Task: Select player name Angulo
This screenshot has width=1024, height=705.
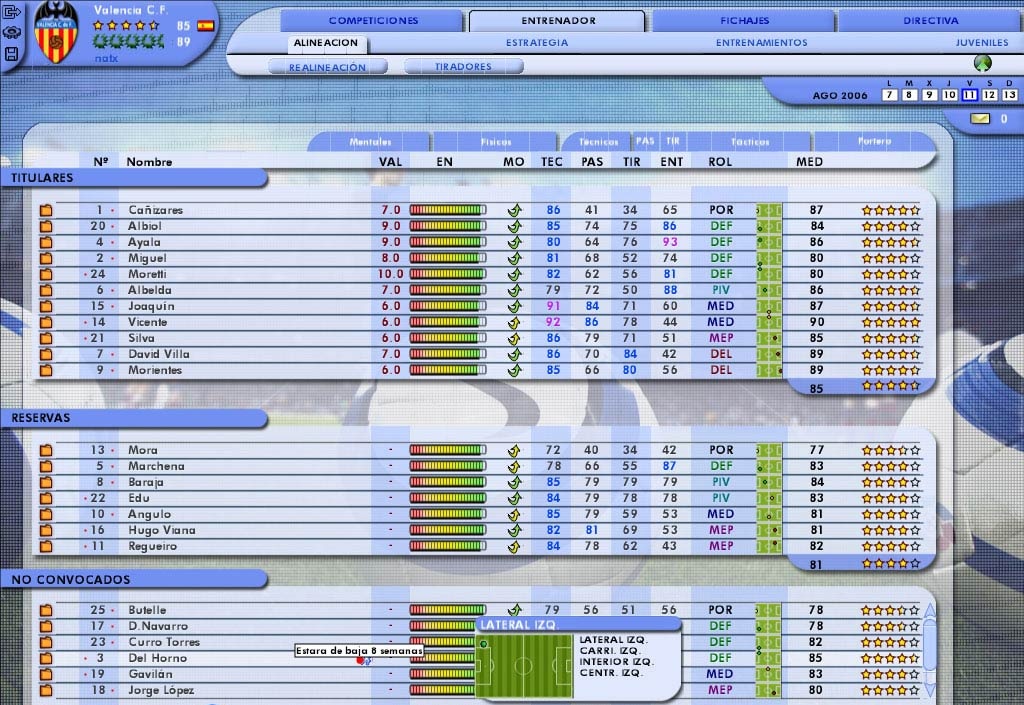Action: [x=149, y=514]
